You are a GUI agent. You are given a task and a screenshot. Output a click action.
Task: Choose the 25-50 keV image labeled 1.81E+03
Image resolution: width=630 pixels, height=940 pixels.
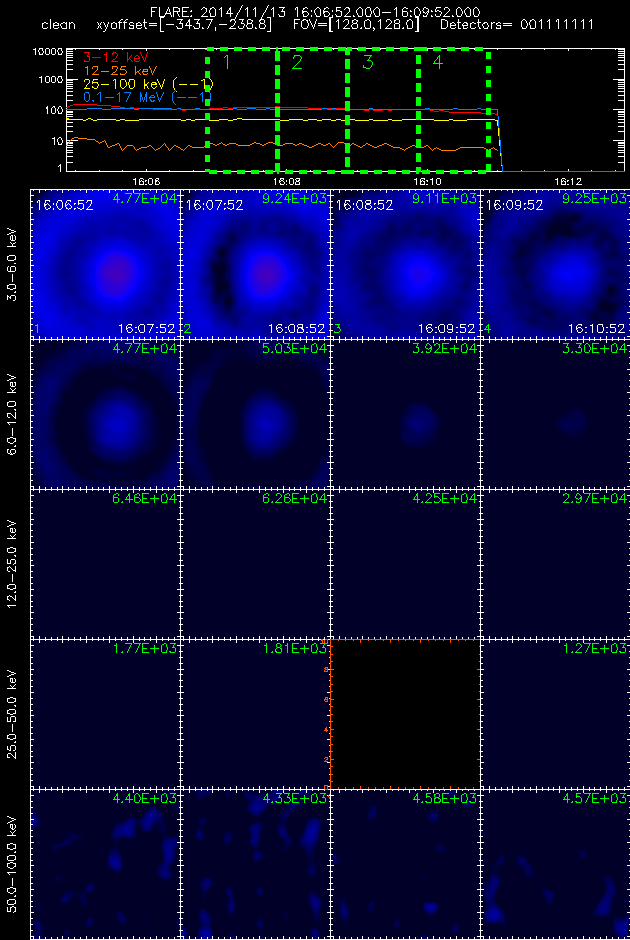coord(255,713)
